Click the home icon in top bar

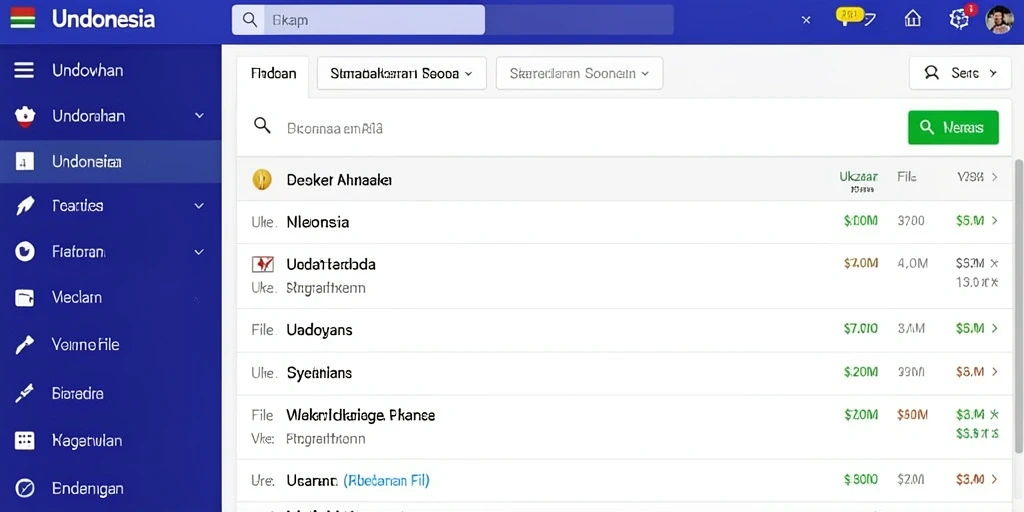point(912,19)
